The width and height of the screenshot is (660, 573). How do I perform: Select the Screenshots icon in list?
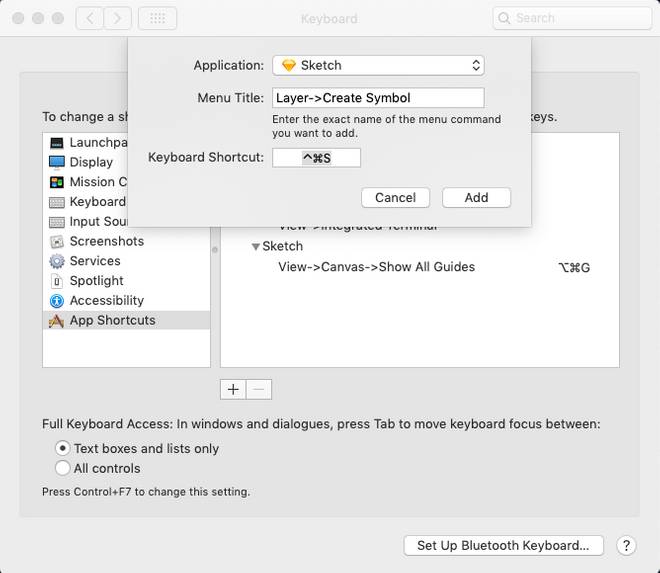coord(57,241)
